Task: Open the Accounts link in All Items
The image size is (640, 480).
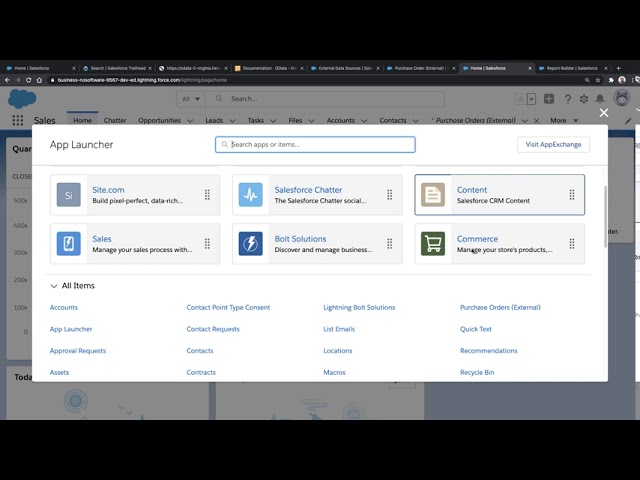Action: pyautogui.click(x=64, y=307)
